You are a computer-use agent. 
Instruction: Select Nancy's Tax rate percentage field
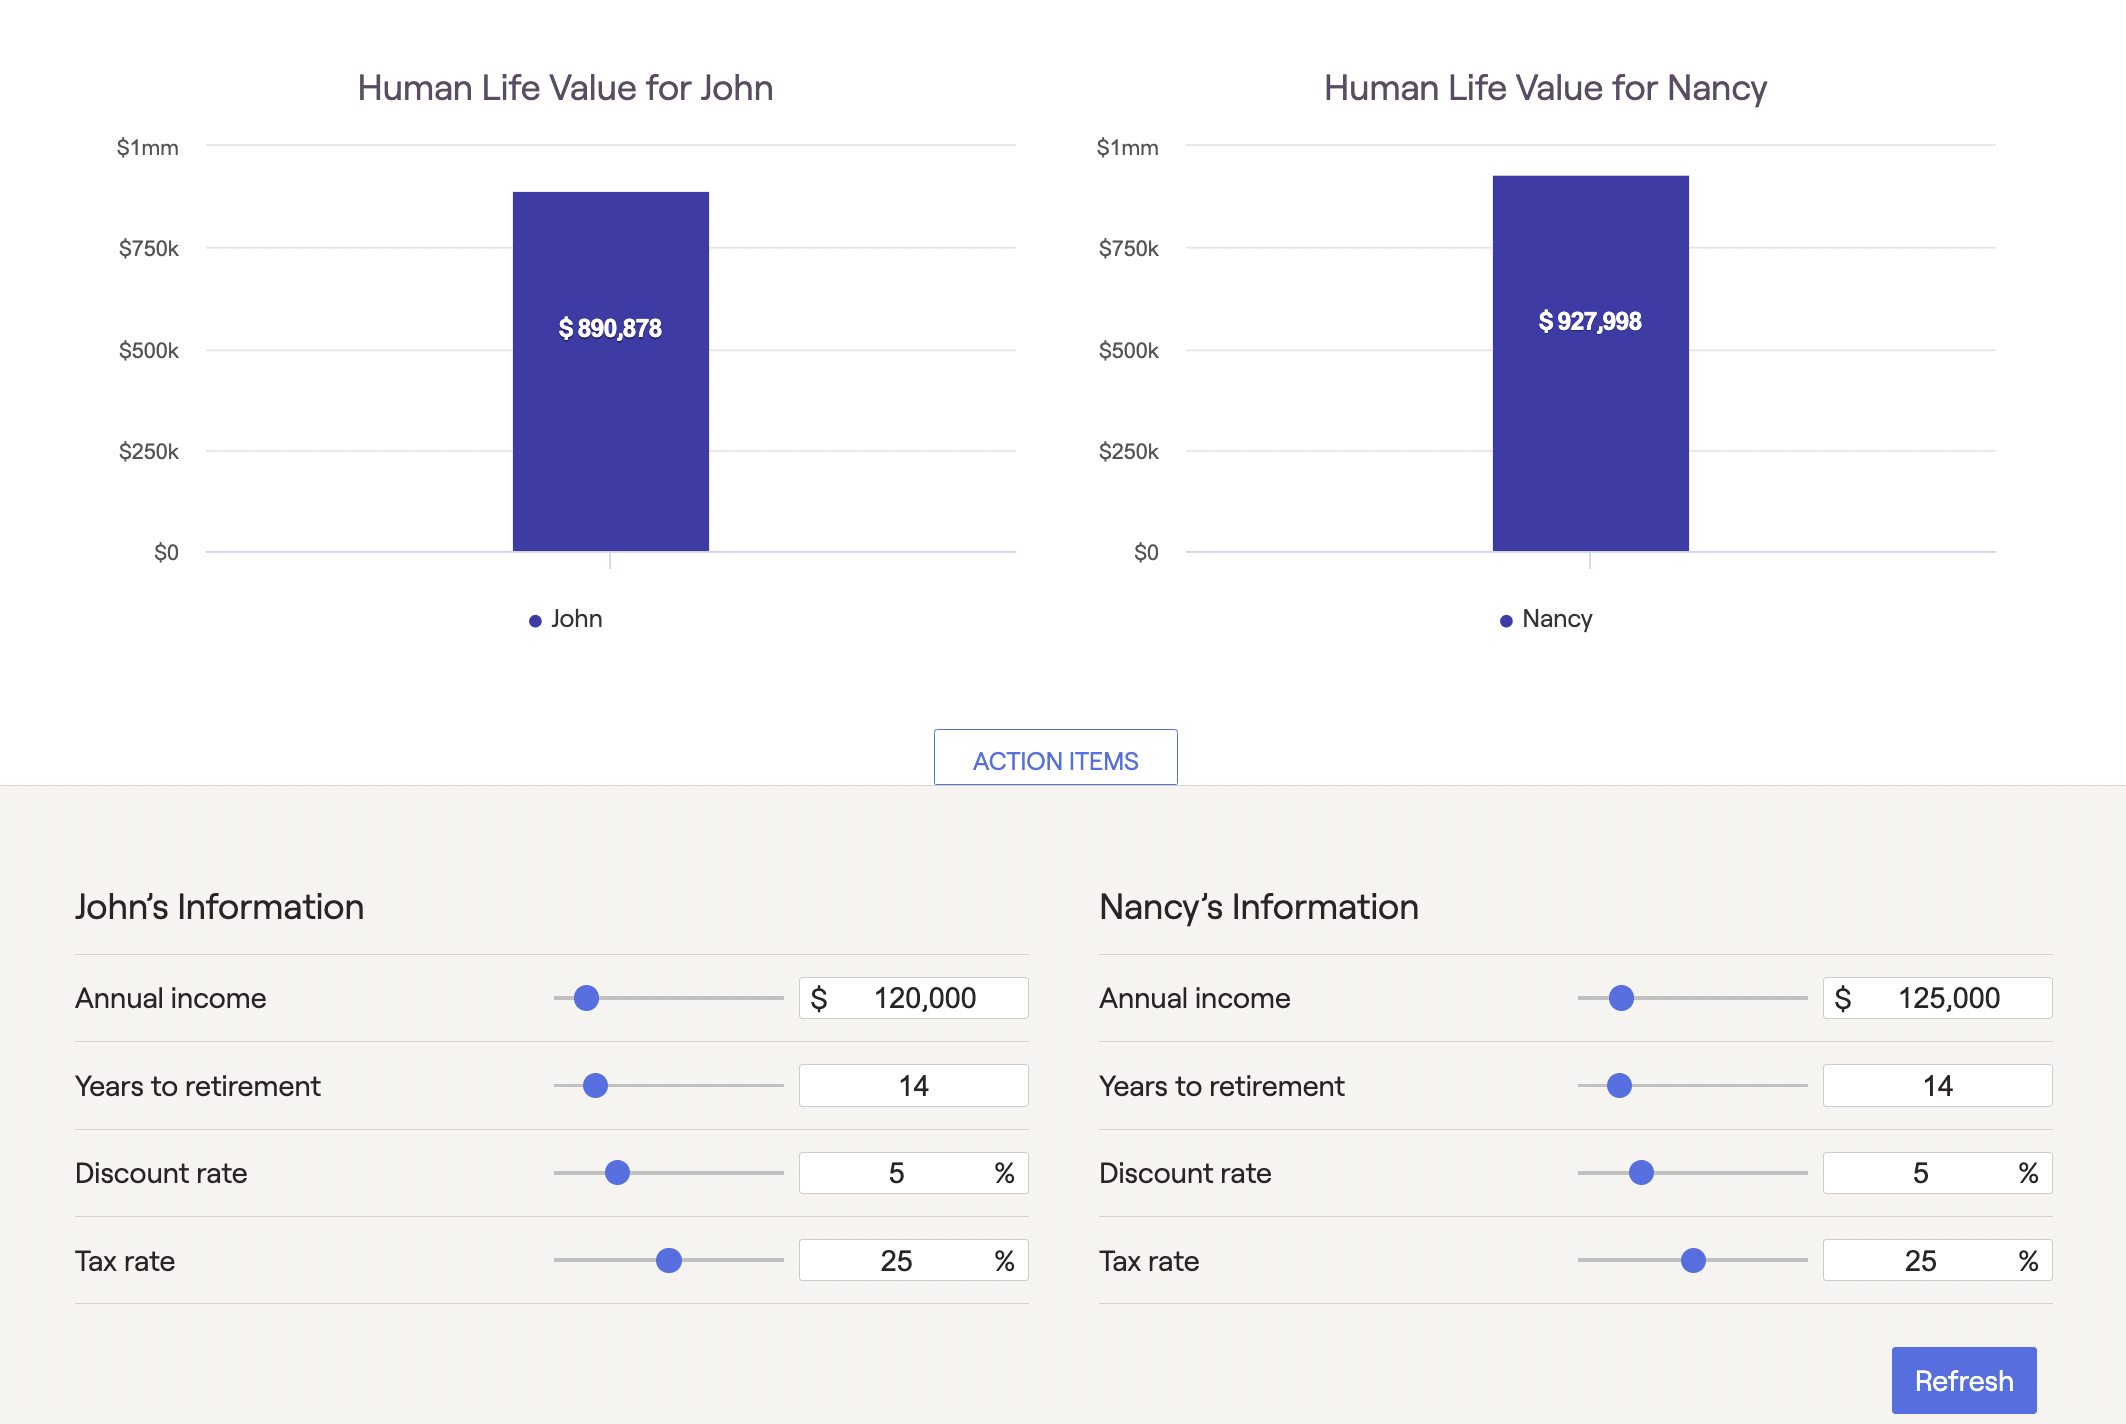click(x=1921, y=1260)
